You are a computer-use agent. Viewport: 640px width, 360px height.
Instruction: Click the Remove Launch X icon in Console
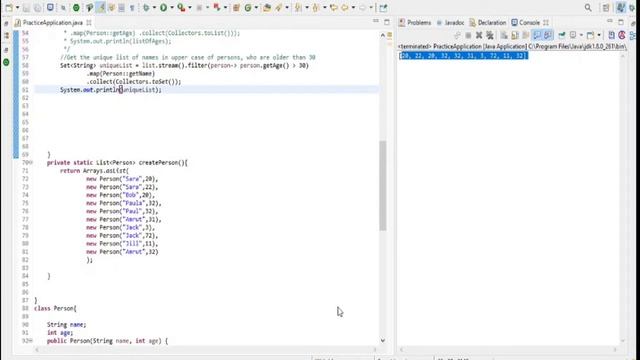coord(479,36)
